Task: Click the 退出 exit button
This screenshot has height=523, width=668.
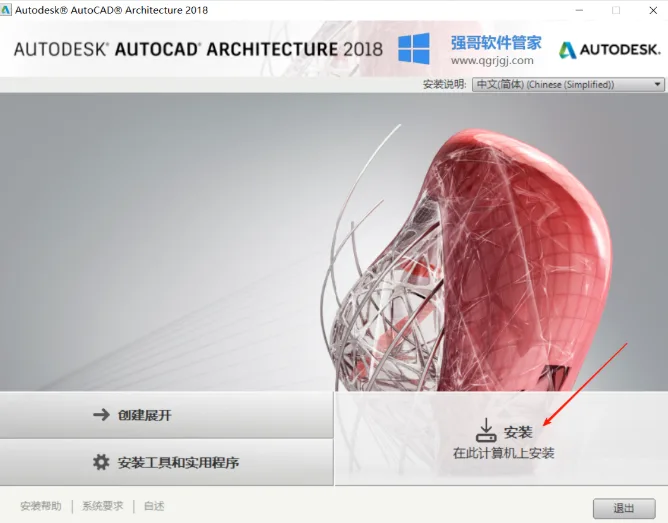Action: pyautogui.click(x=624, y=508)
